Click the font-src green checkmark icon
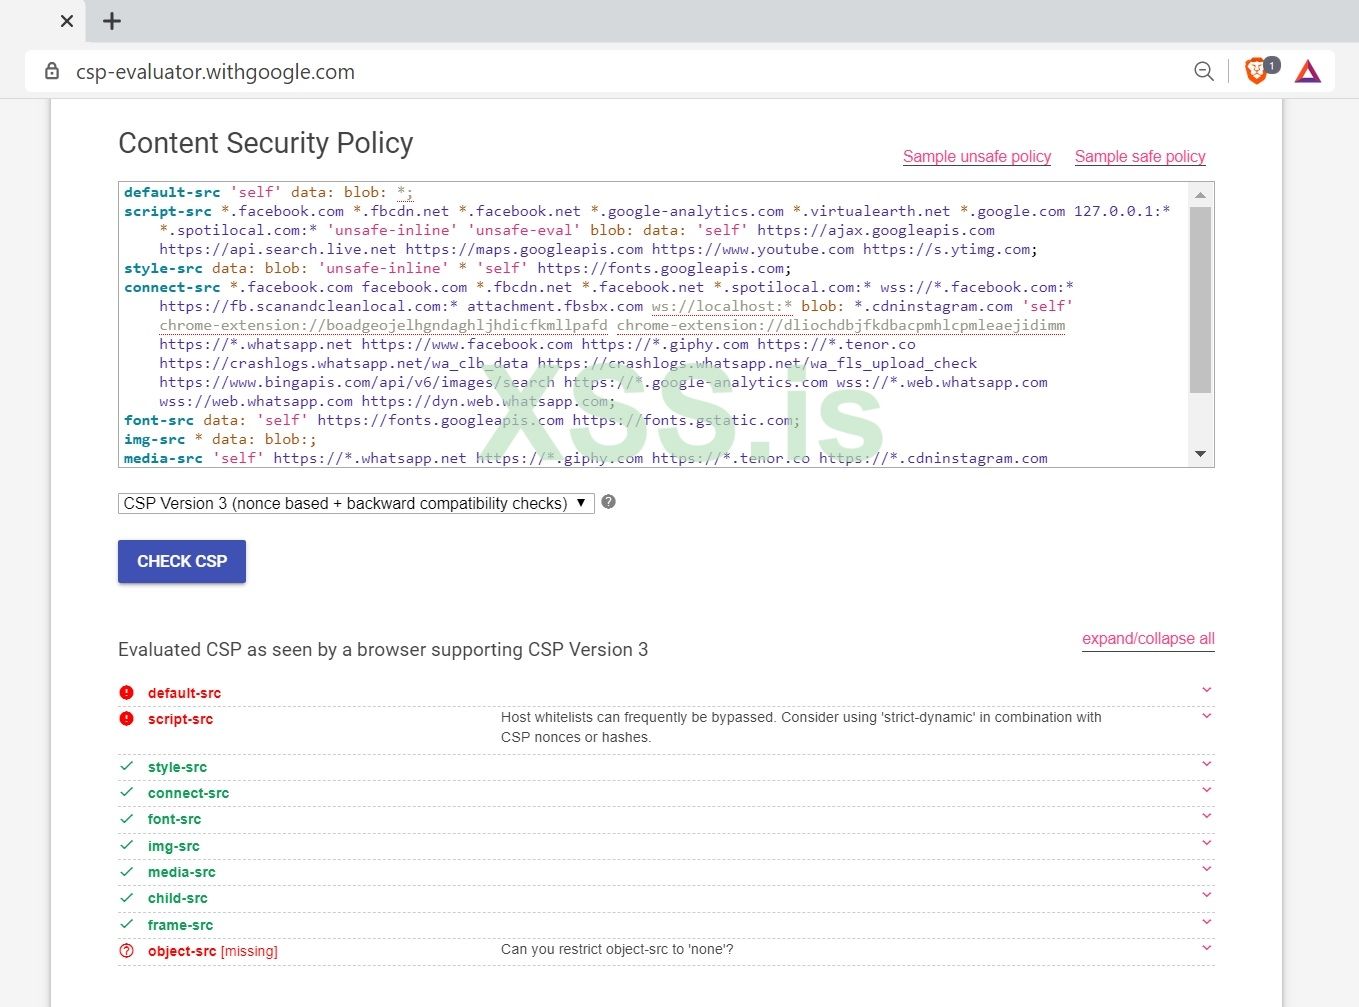This screenshot has height=1007, width=1359. click(x=126, y=818)
